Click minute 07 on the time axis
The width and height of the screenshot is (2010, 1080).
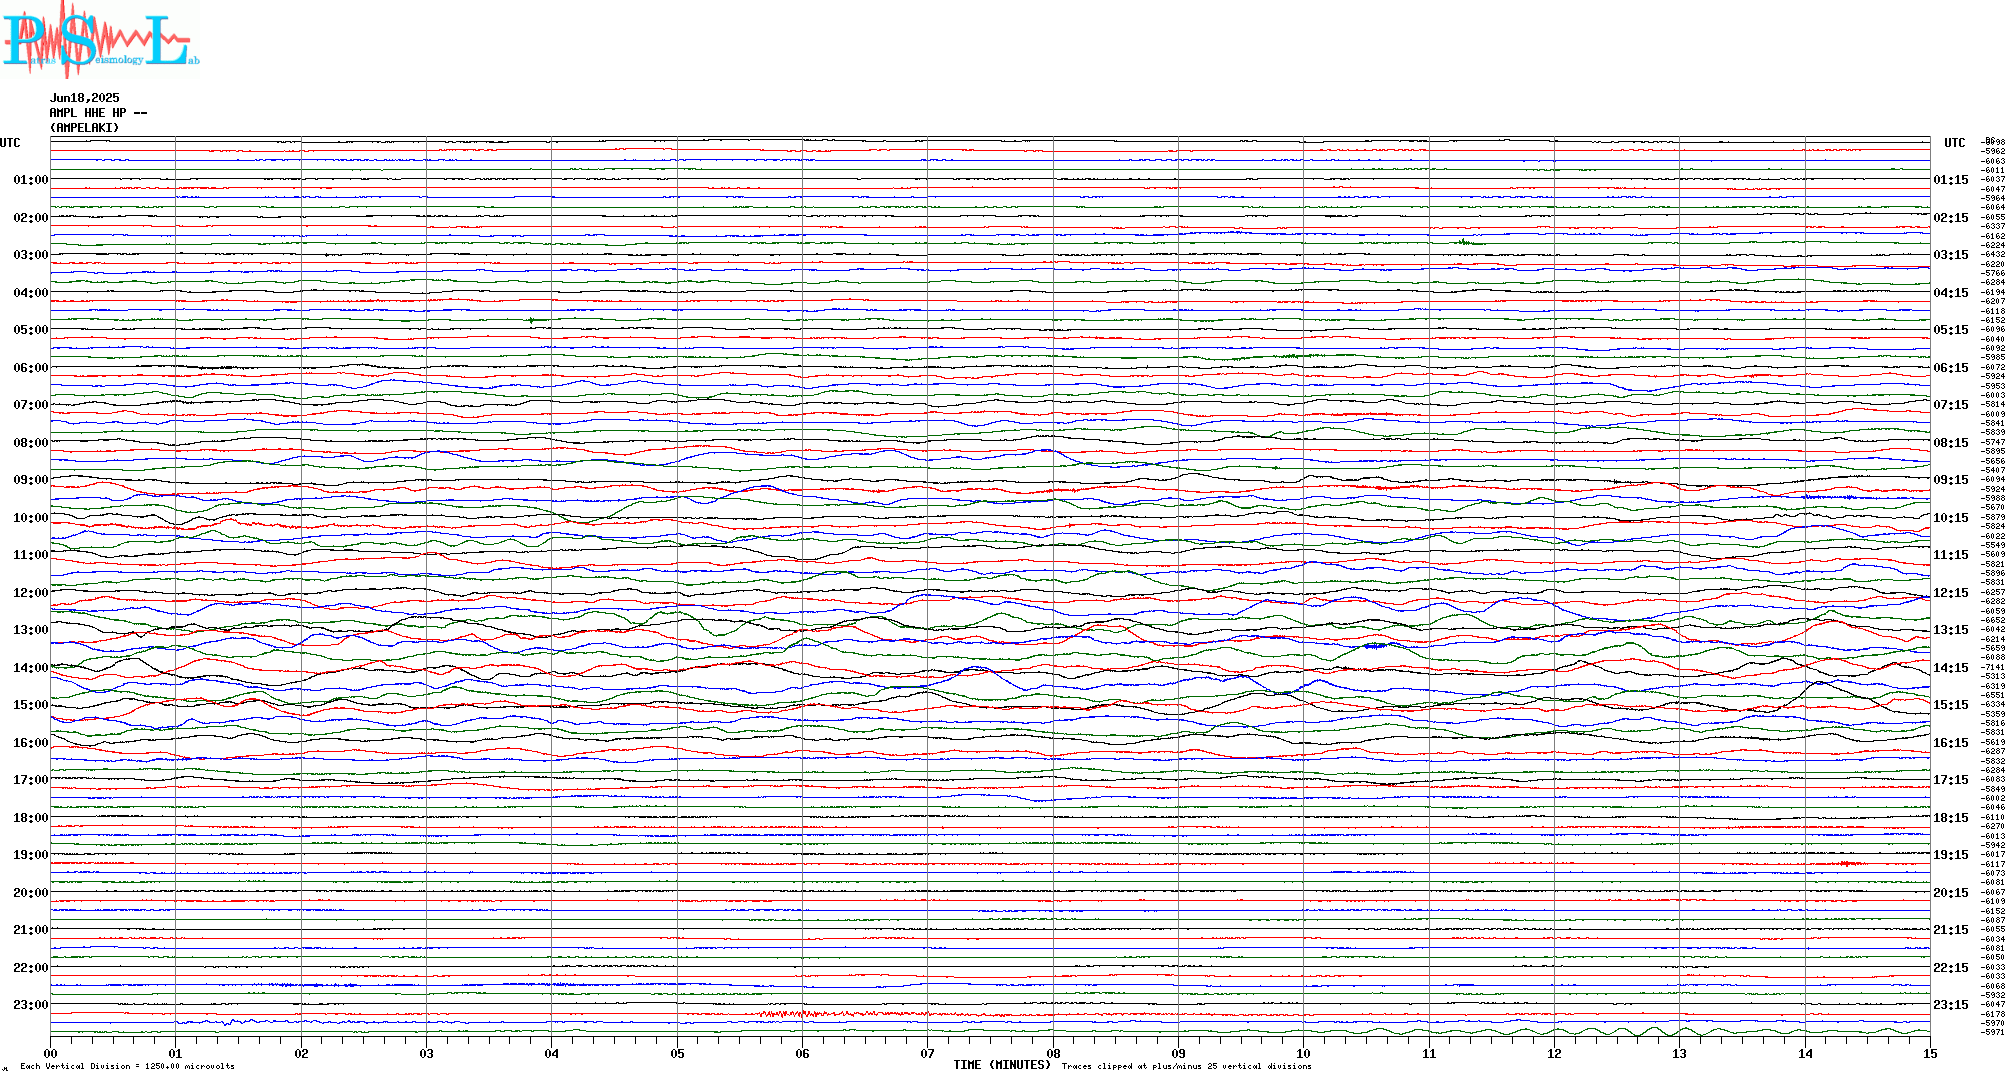point(928,1053)
